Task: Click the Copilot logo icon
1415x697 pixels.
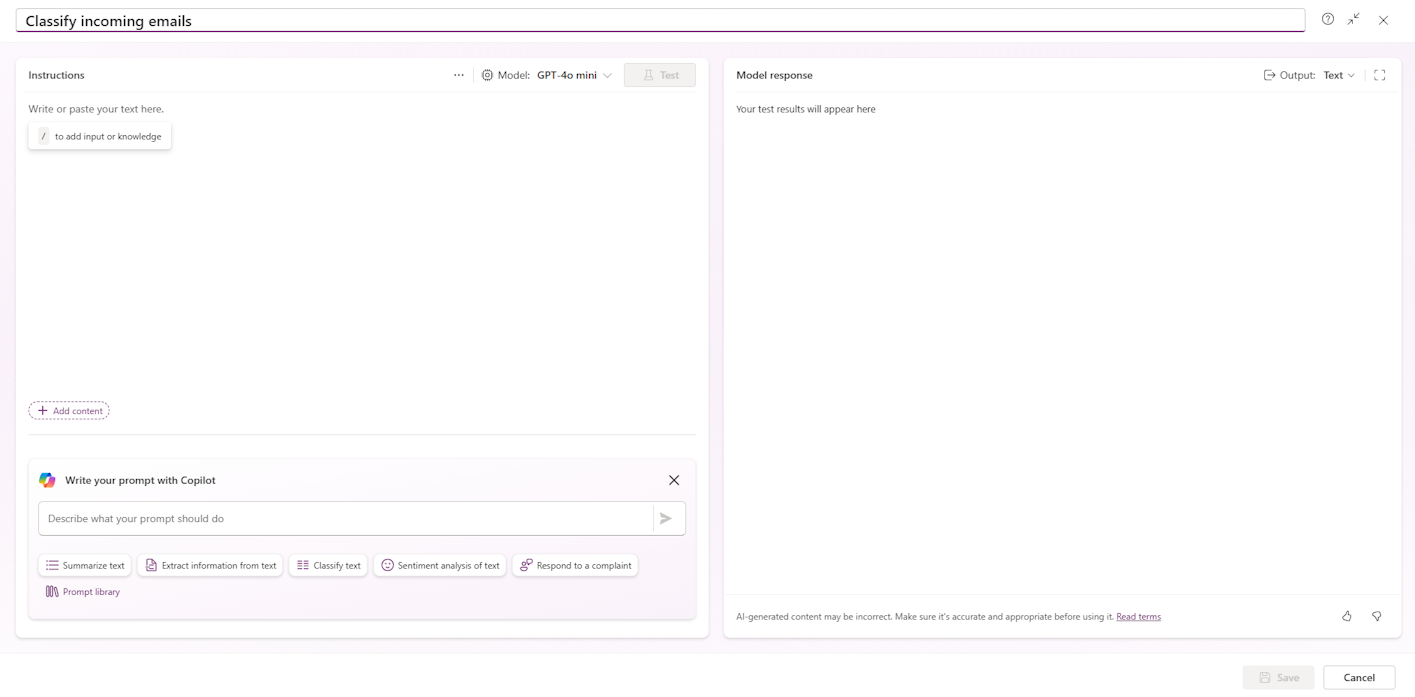Action: pos(47,480)
